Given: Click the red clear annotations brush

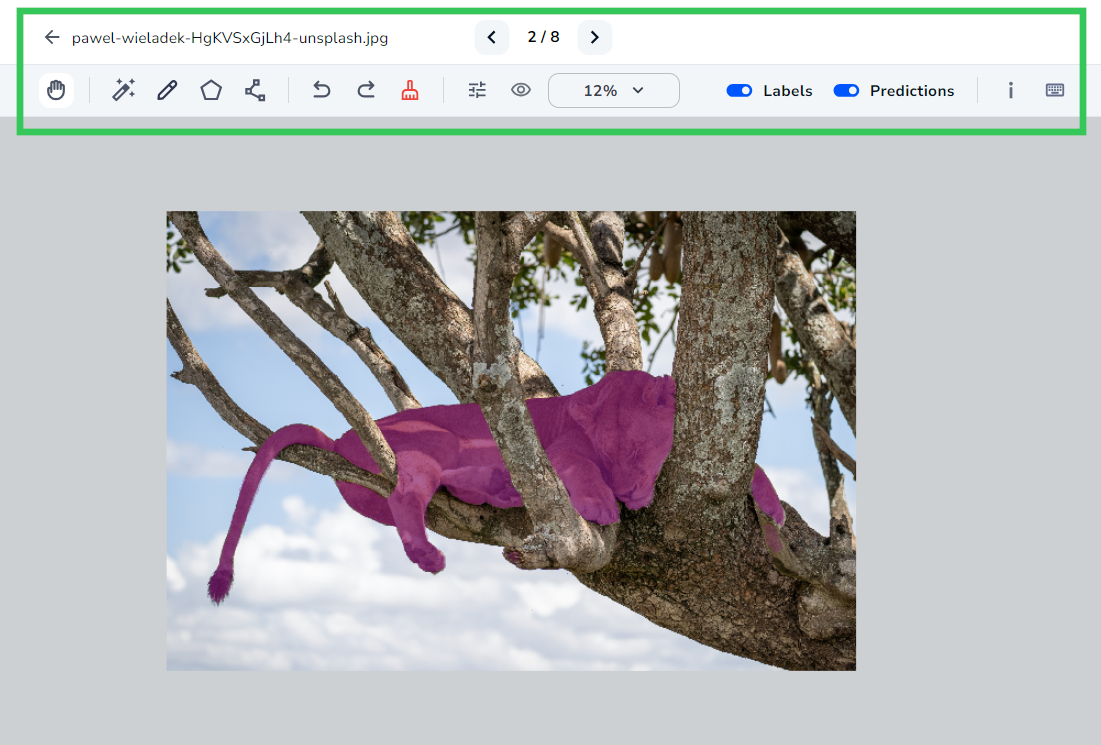Looking at the screenshot, I should (410, 90).
